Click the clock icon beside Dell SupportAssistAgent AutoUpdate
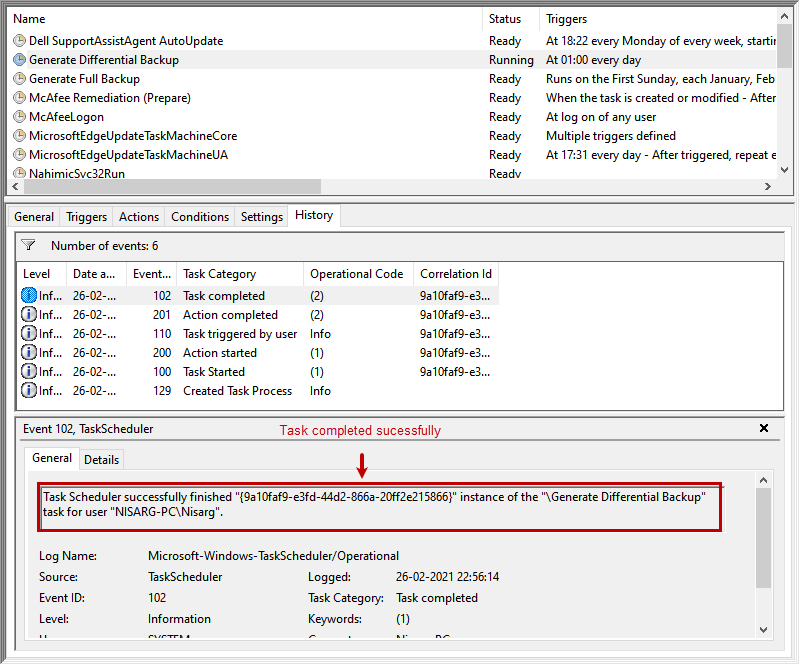 (x=19, y=40)
